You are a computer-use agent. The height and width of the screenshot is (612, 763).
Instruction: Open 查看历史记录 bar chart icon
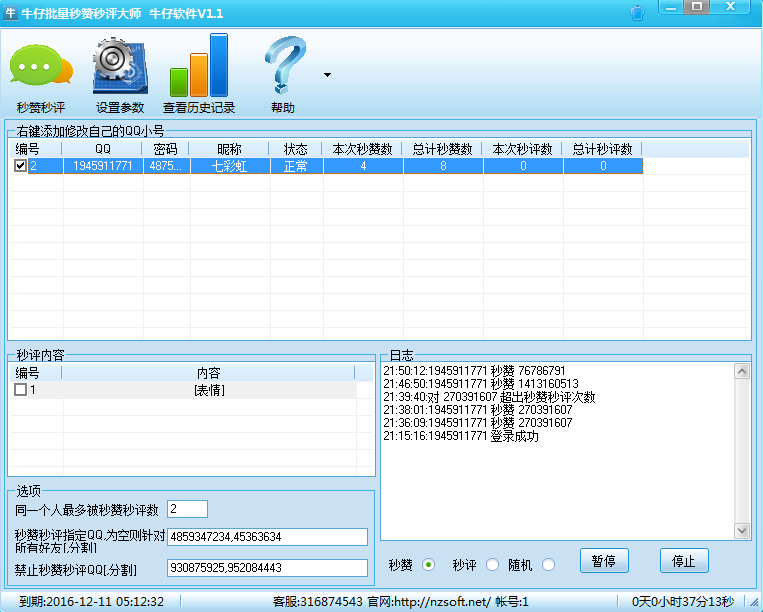pos(199,73)
